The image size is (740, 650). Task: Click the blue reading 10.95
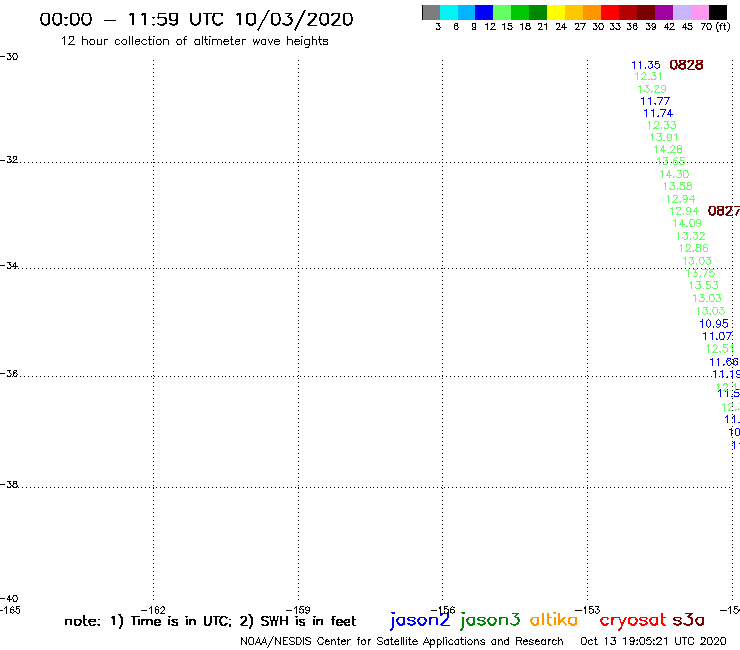714,324
